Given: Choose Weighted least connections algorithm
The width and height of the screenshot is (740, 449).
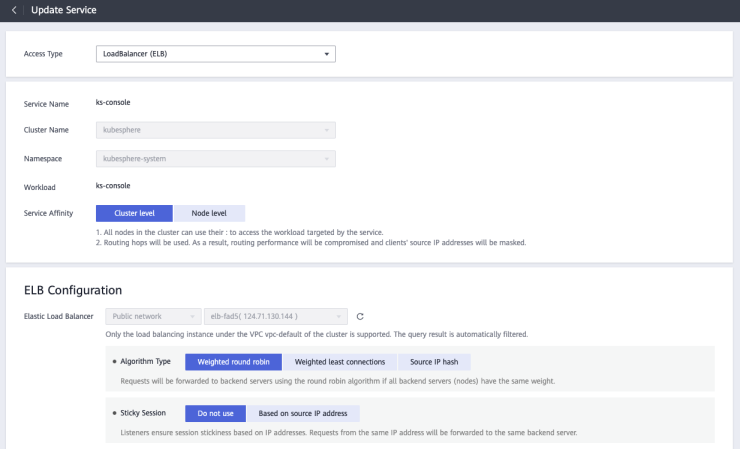Looking at the screenshot, I should (340, 362).
